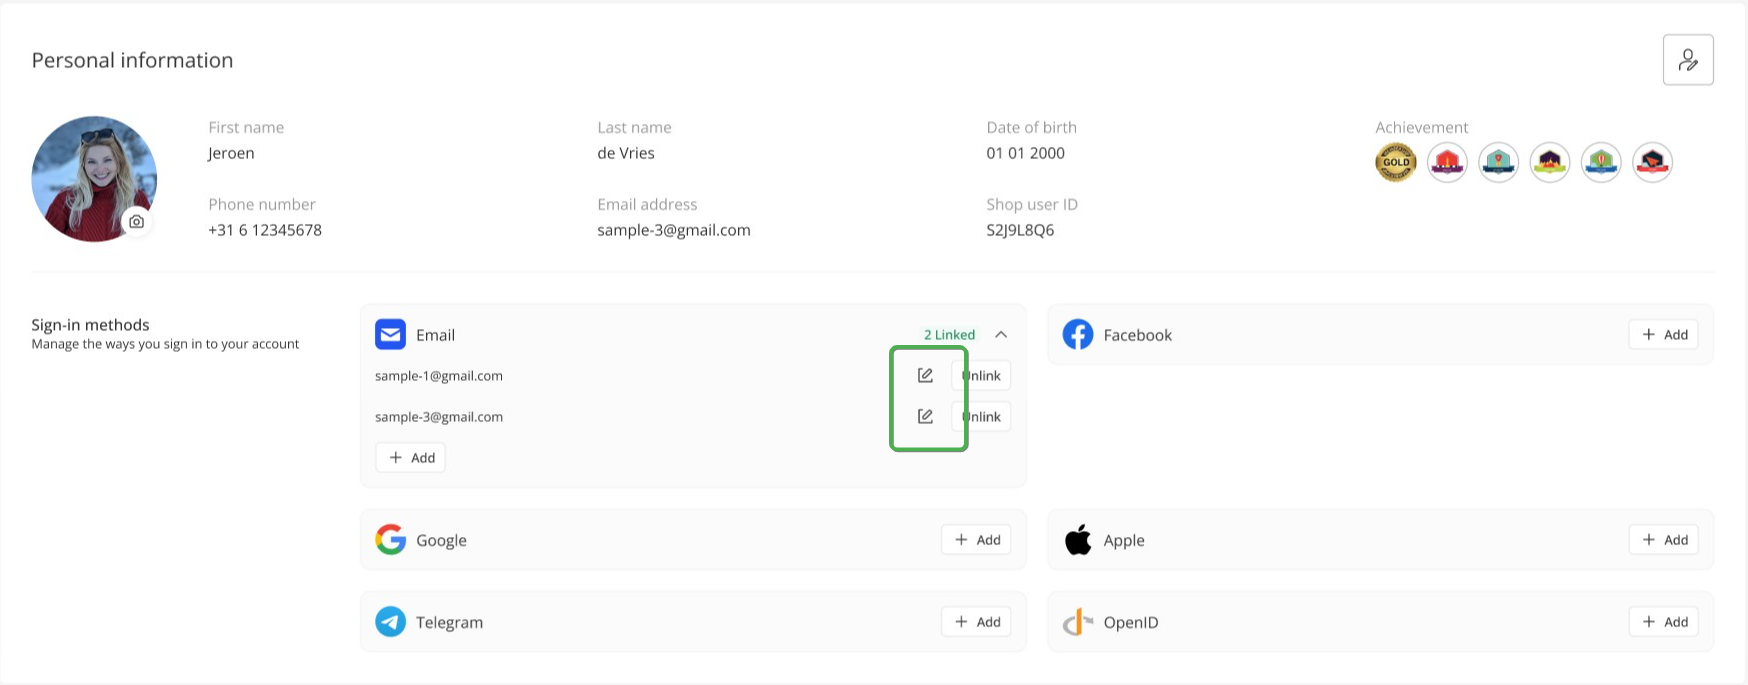Unlink sample-1@gmail.com from account
The height and width of the screenshot is (685, 1748).
tap(981, 375)
